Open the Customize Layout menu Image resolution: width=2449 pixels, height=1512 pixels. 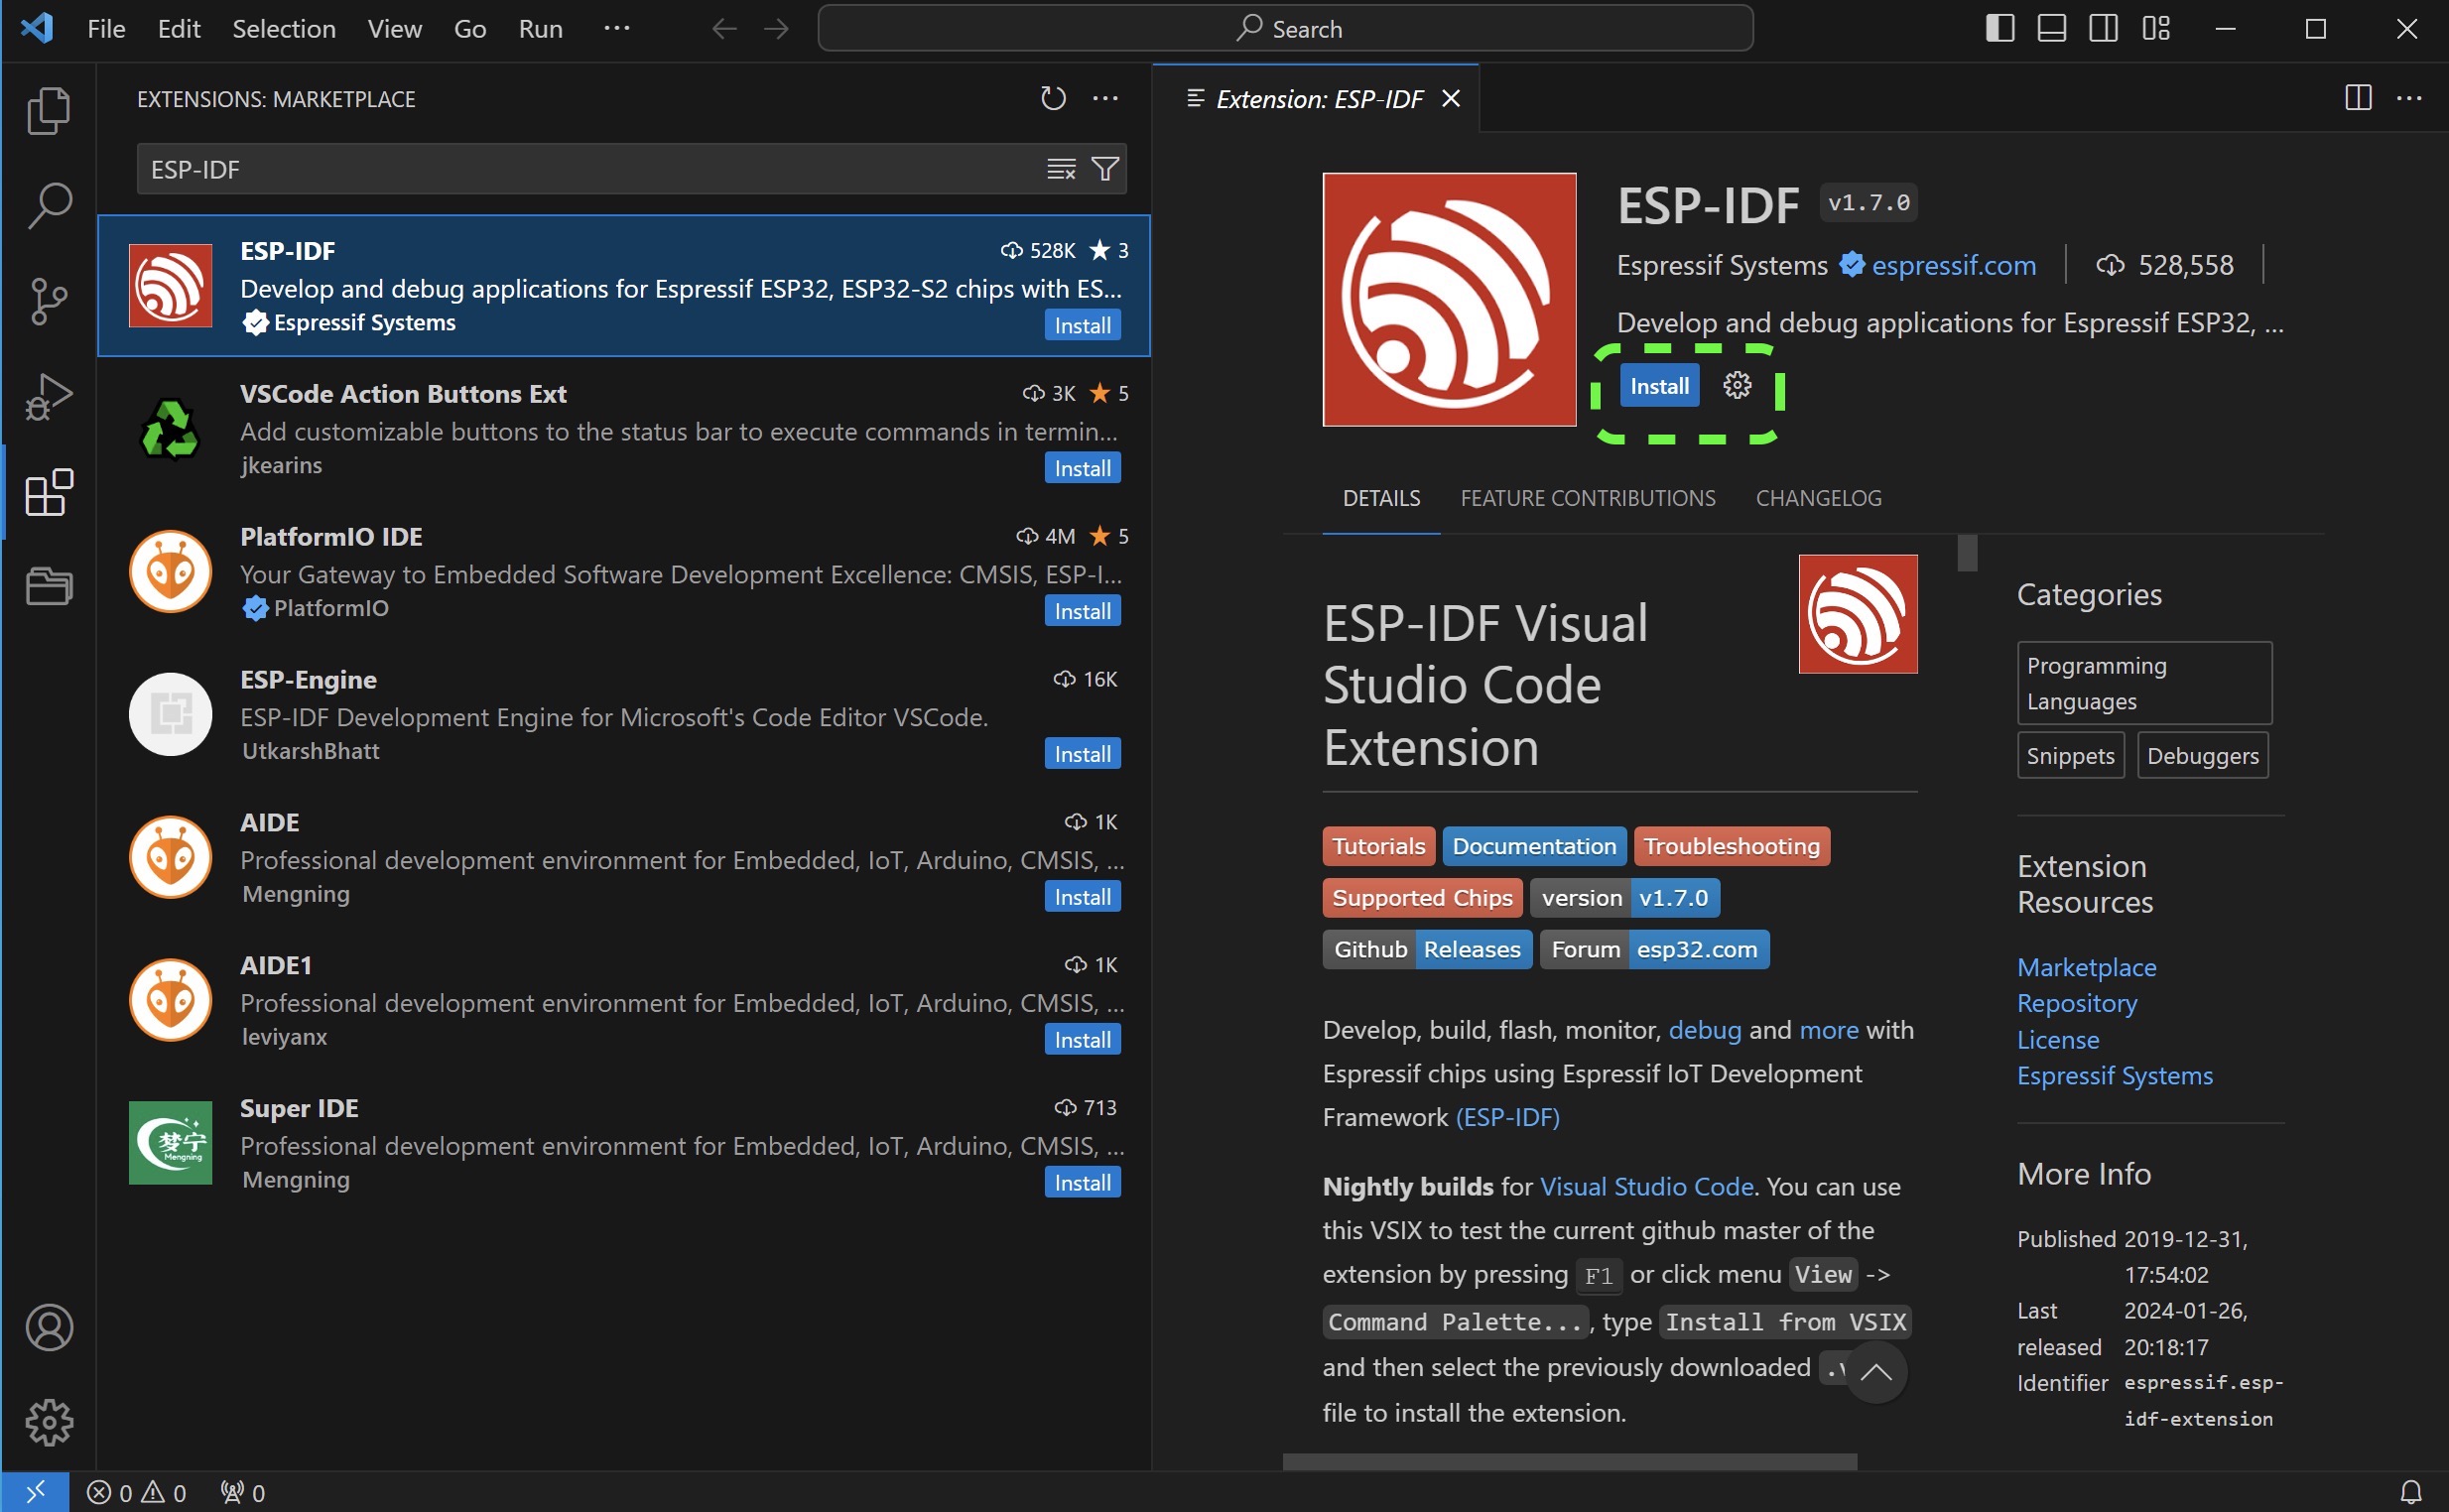(x=2156, y=28)
